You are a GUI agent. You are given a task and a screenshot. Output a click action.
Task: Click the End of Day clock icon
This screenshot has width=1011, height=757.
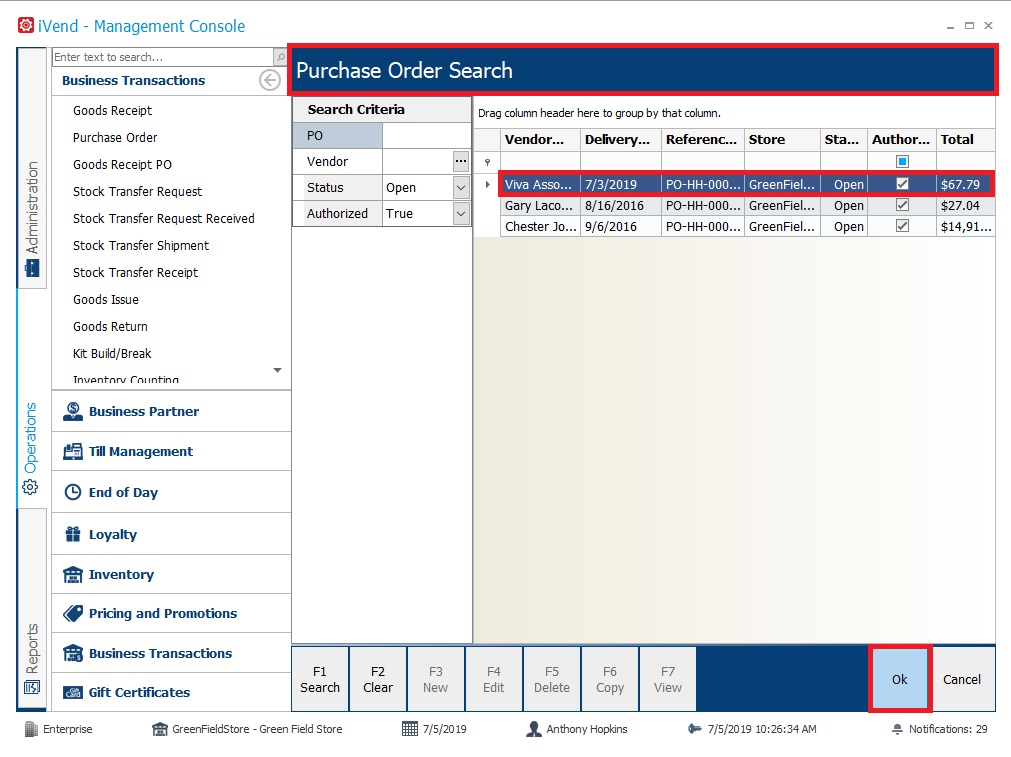click(x=73, y=492)
